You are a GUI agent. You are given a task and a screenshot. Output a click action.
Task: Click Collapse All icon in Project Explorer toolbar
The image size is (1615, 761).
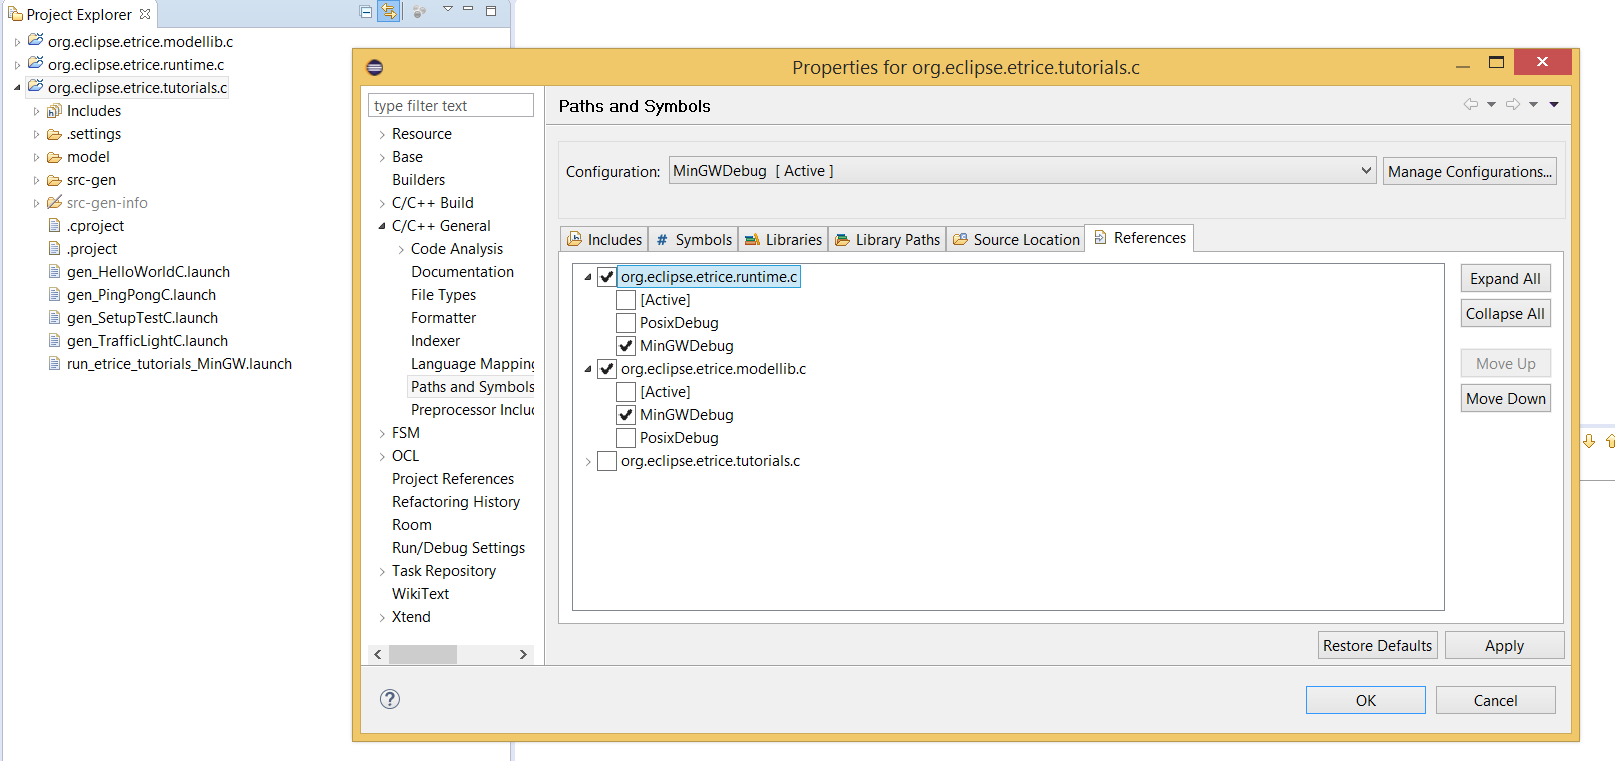366,12
